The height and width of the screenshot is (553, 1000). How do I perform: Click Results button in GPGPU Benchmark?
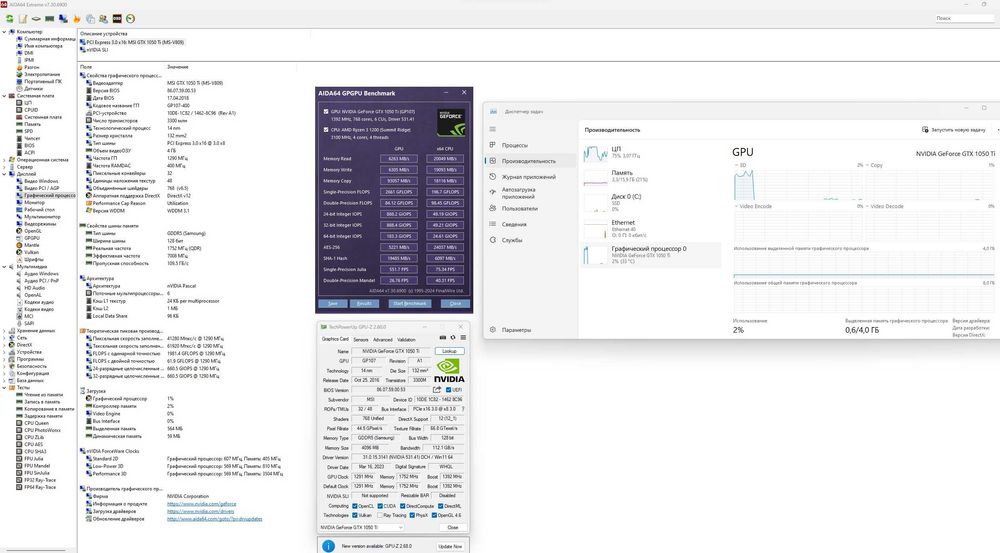coord(364,304)
